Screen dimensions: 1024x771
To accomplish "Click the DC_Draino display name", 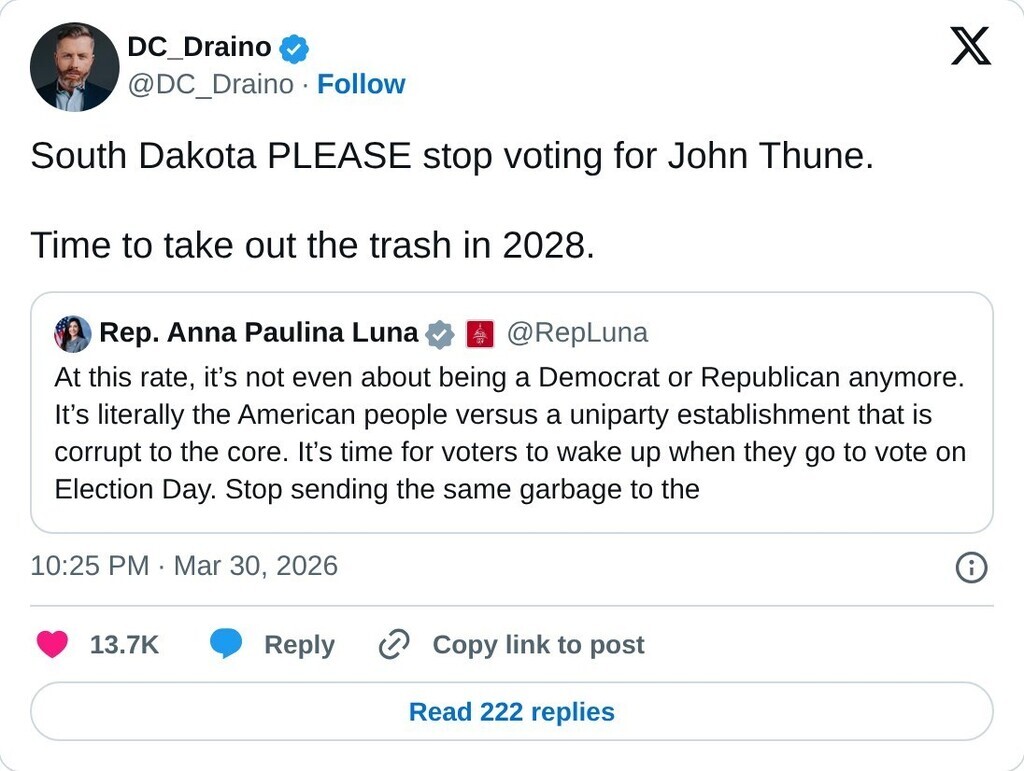I will pos(199,47).
